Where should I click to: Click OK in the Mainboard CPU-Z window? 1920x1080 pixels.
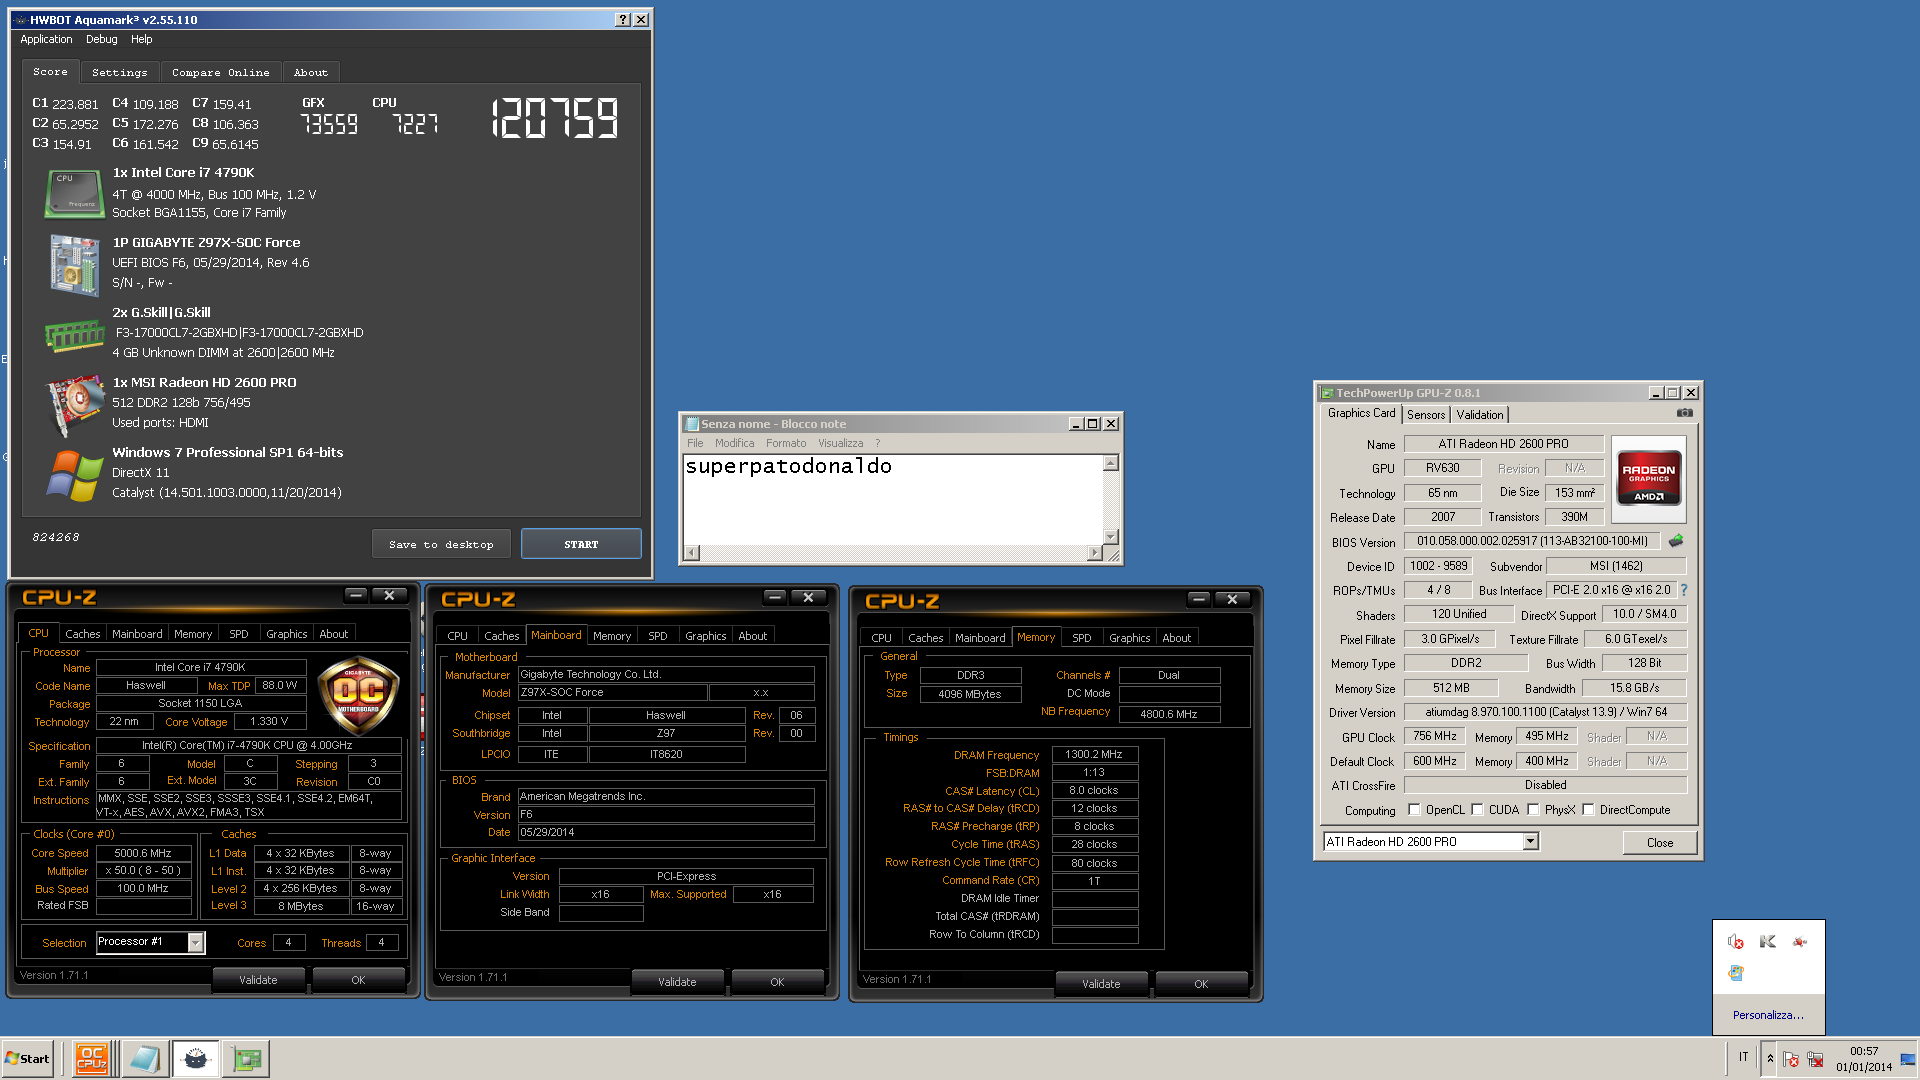pyautogui.click(x=777, y=982)
